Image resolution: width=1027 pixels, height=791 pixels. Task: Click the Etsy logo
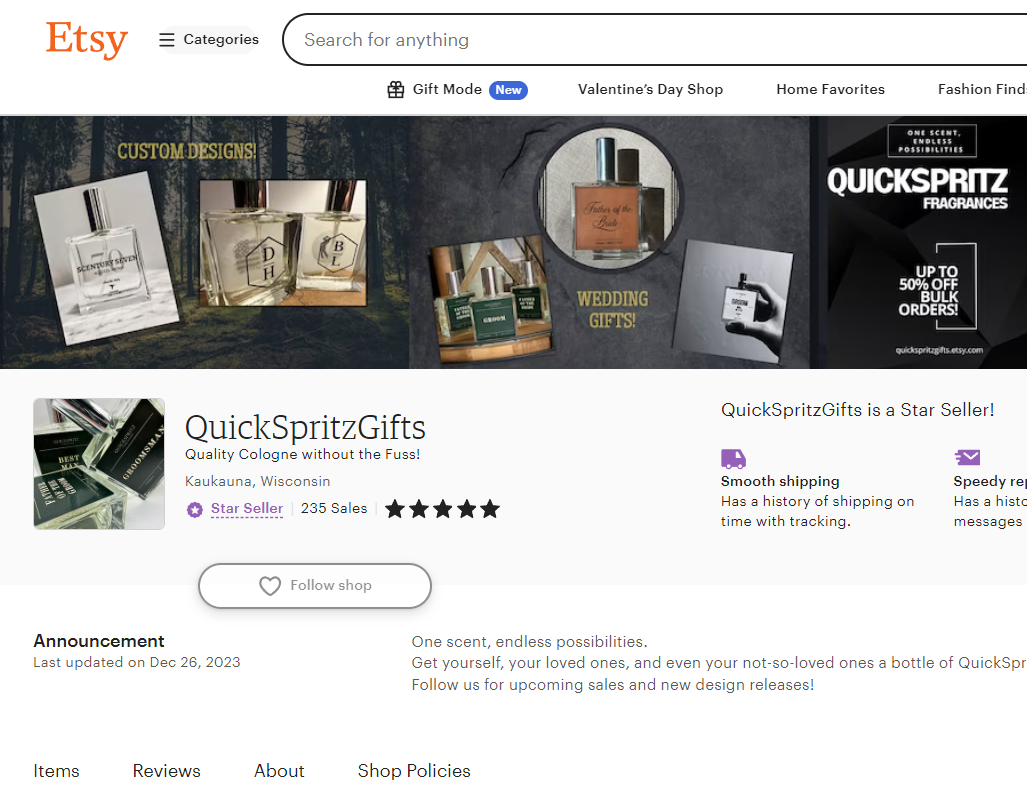(86, 39)
